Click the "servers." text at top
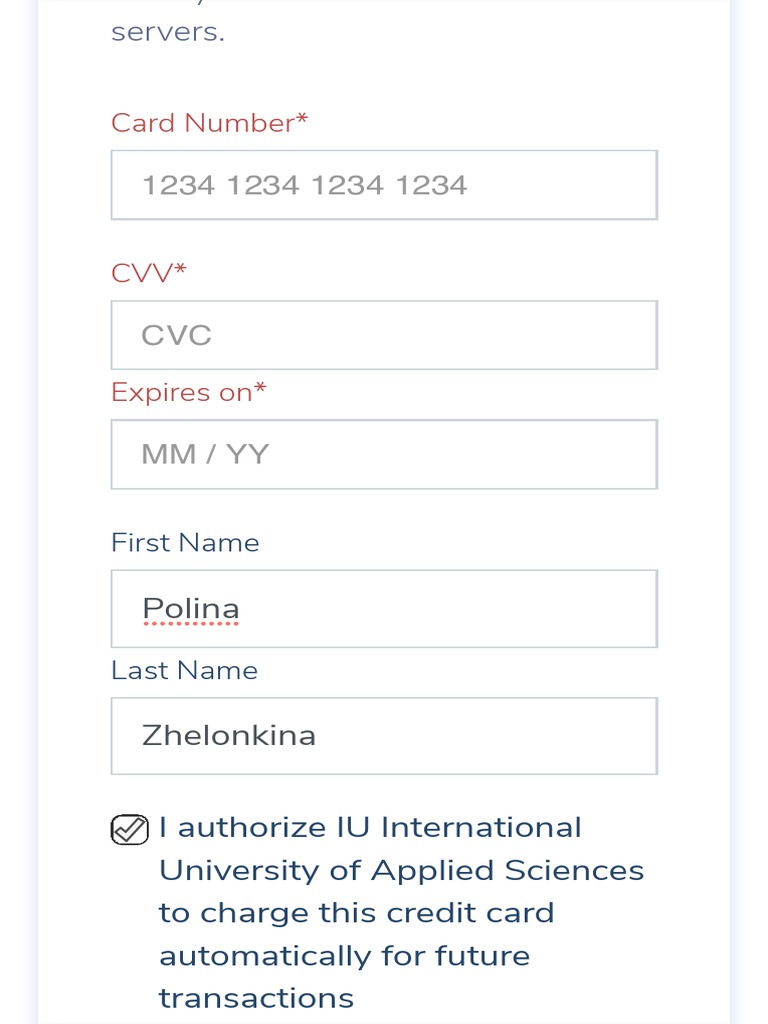Viewport: 768px width, 1024px height. tap(168, 32)
